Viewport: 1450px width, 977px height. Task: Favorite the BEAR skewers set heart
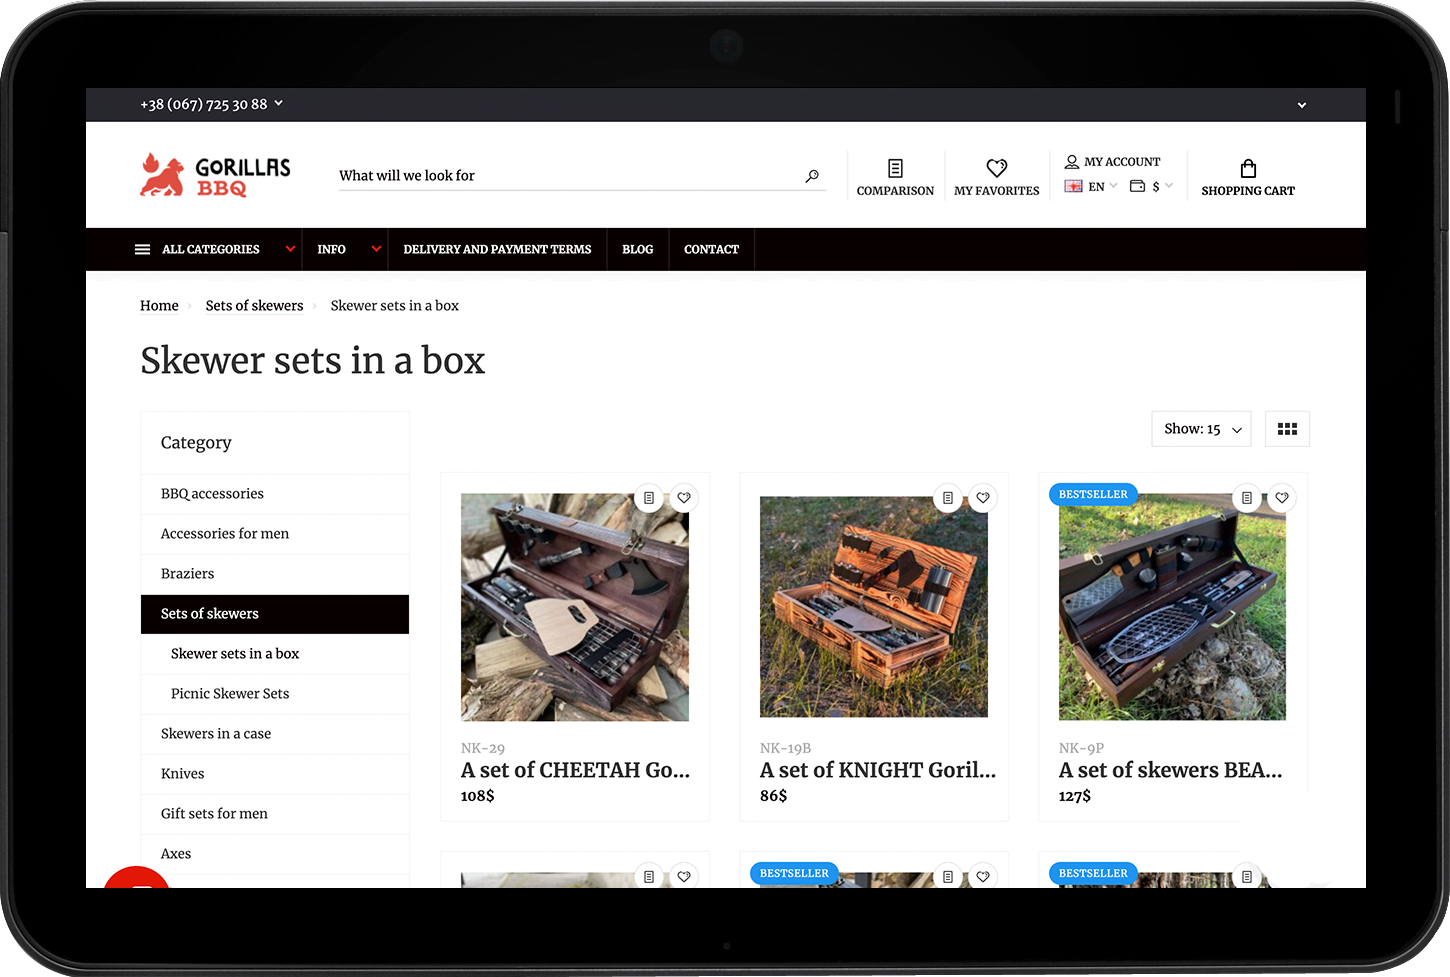point(1282,498)
